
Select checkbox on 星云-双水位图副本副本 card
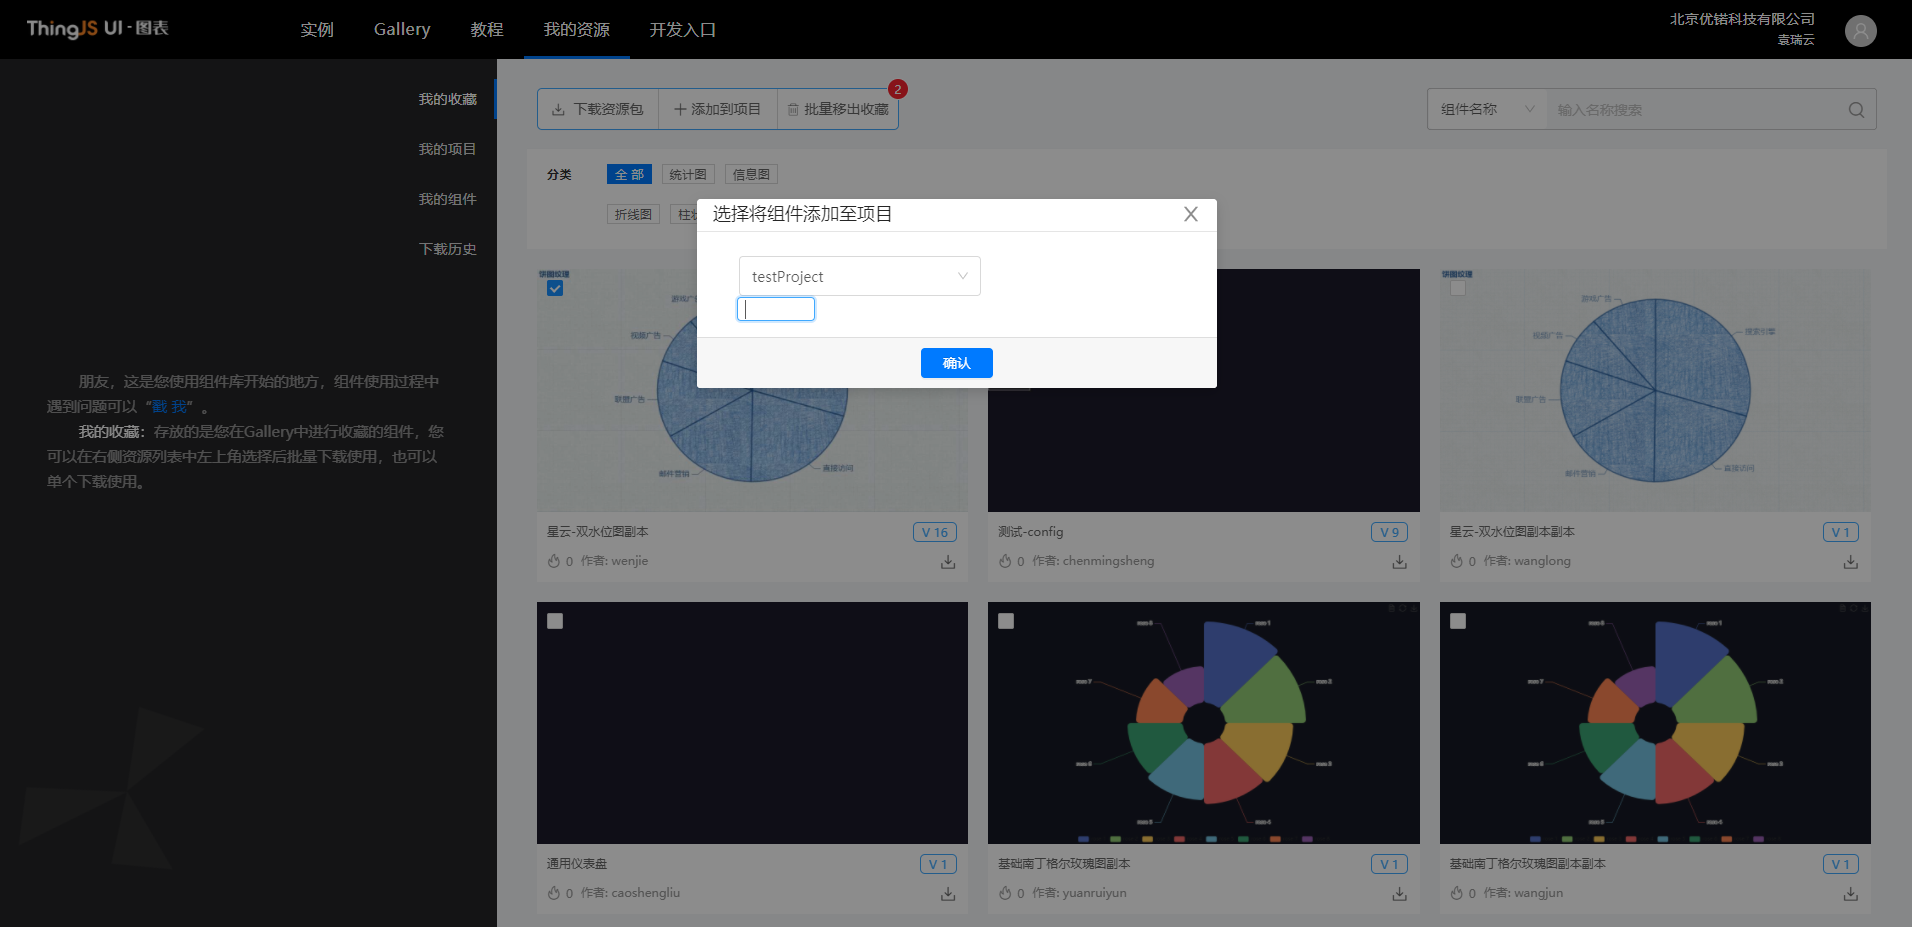point(1458,288)
